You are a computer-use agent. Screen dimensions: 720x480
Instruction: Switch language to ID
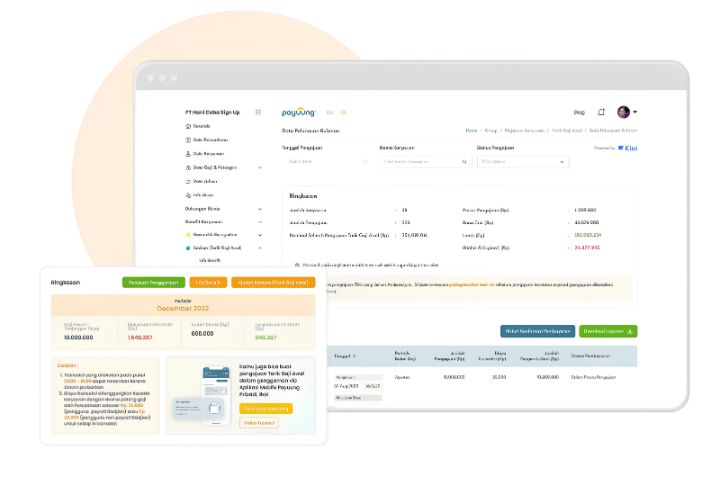[x=330, y=113]
